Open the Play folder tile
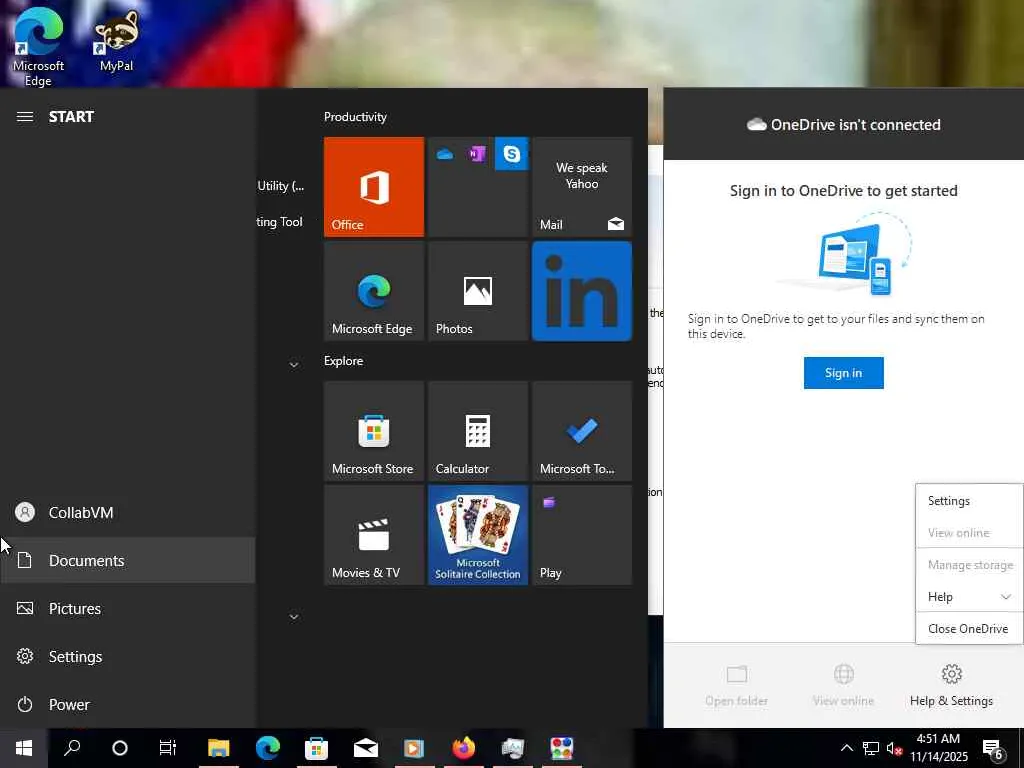This screenshot has width=1024, height=768. click(582, 535)
